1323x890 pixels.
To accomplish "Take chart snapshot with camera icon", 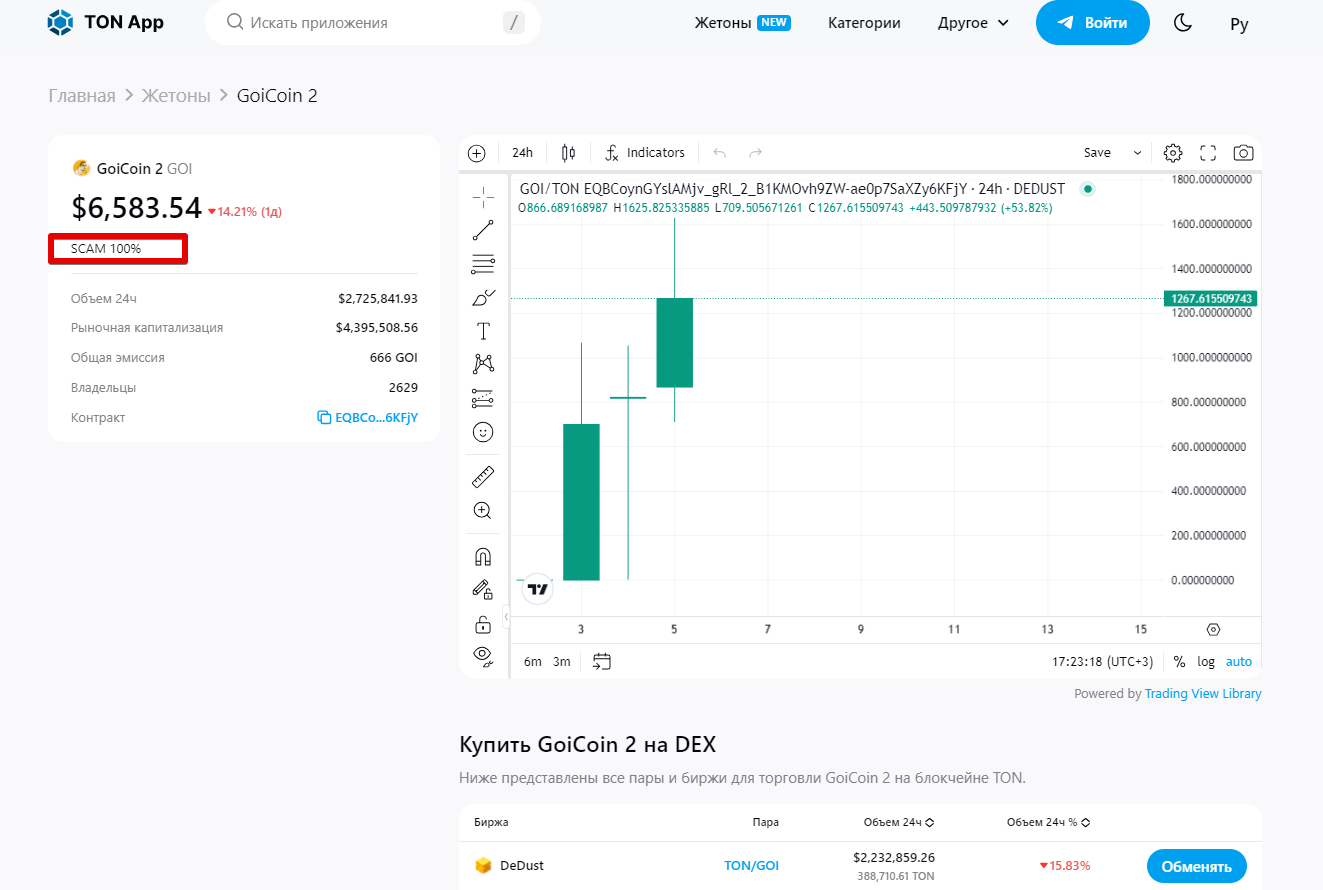I will (1243, 153).
